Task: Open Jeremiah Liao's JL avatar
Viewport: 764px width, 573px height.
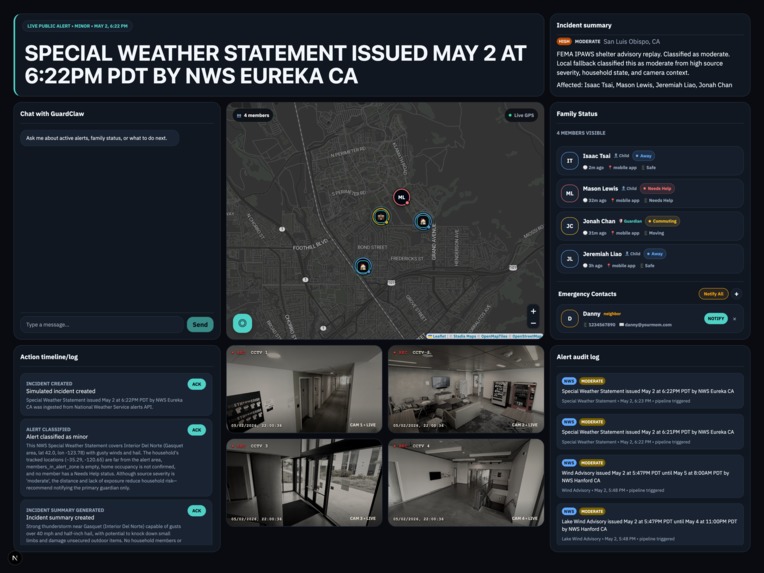Action: pyautogui.click(x=570, y=259)
